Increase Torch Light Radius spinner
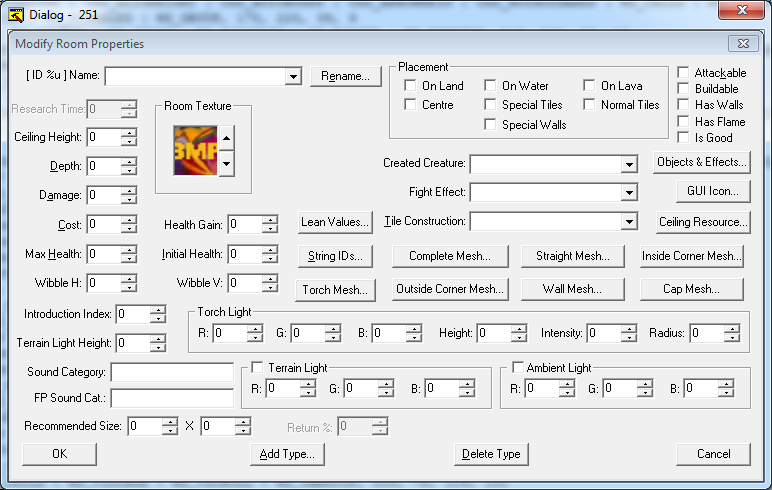This screenshot has width=772, height=490. coord(732,329)
